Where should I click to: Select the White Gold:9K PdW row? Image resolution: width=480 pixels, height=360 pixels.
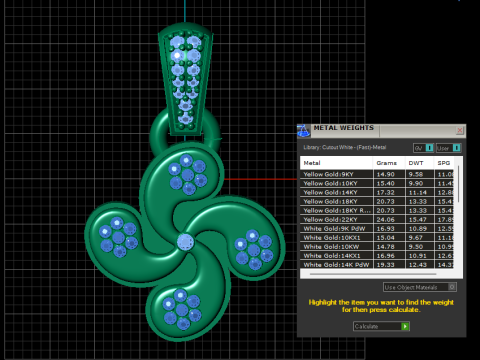(x=377, y=229)
